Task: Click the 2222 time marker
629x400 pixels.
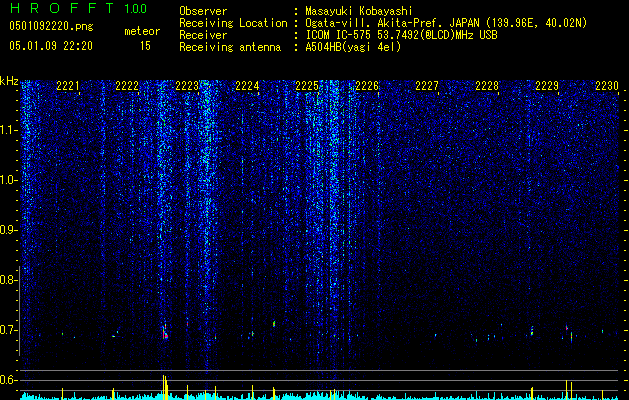Action: tap(127, 86)
